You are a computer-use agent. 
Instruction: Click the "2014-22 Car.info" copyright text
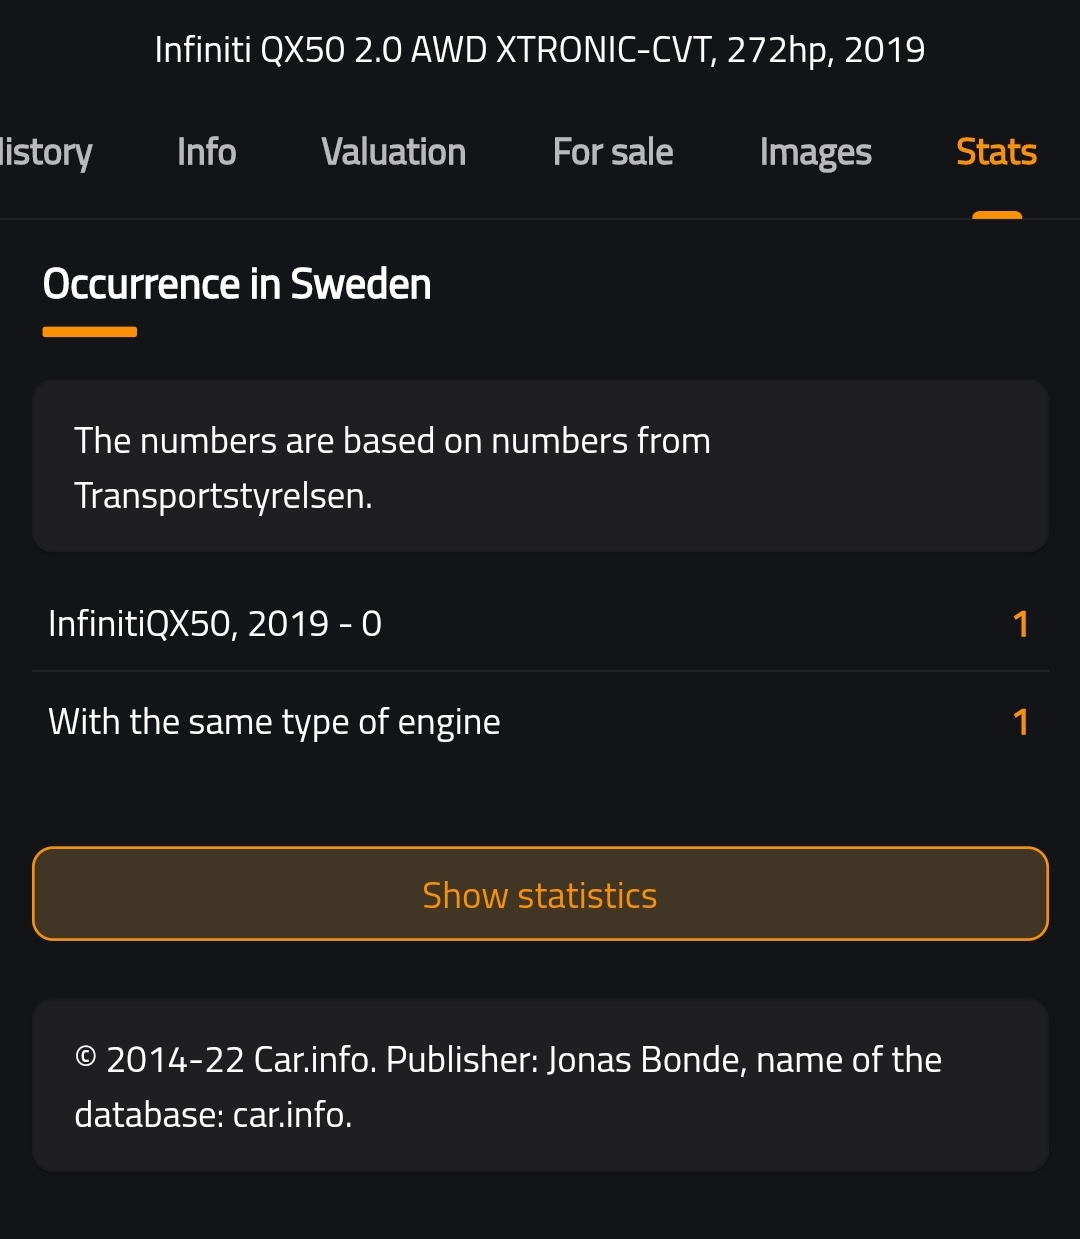click(240, 1060)
